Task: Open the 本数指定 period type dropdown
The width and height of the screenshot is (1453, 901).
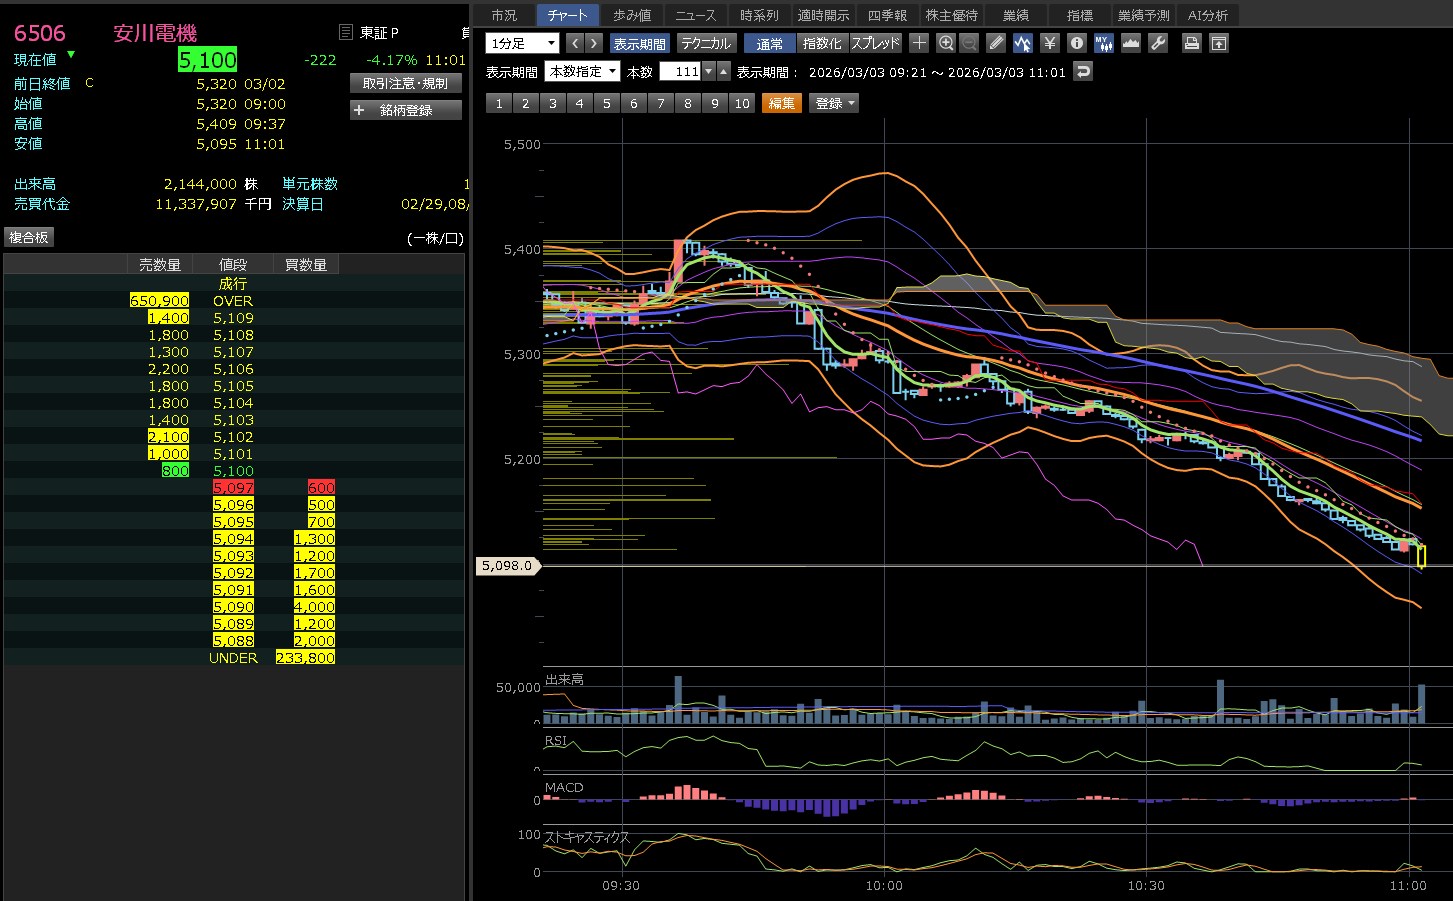Action: 582,71
